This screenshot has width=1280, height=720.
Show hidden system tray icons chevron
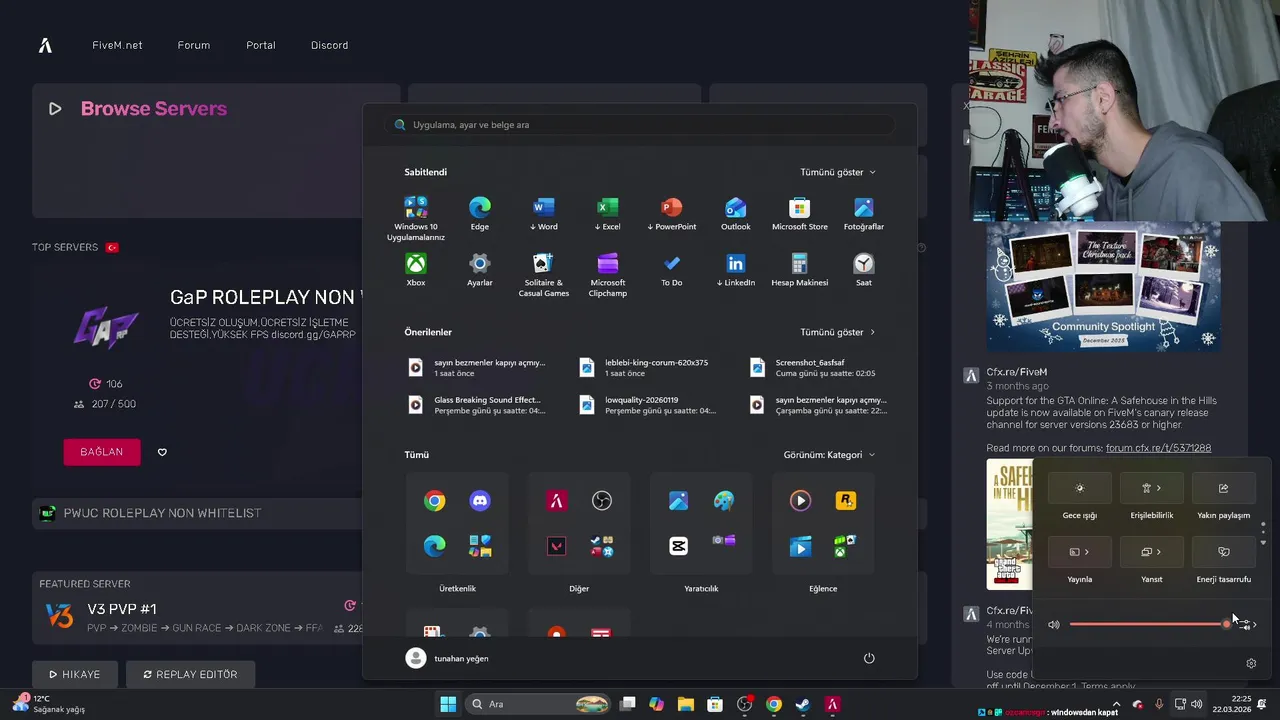pos(1118,704)
